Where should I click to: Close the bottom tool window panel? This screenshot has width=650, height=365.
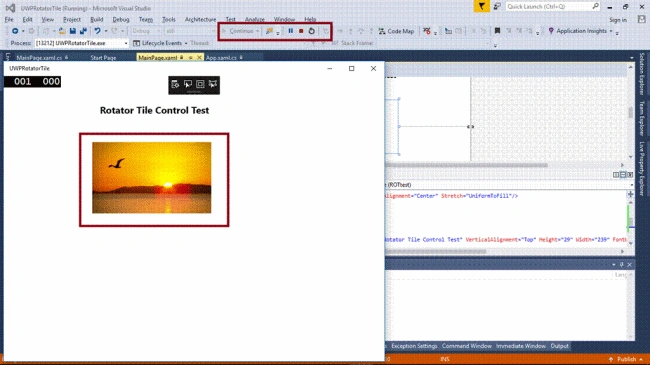click(x=629, y=265)
